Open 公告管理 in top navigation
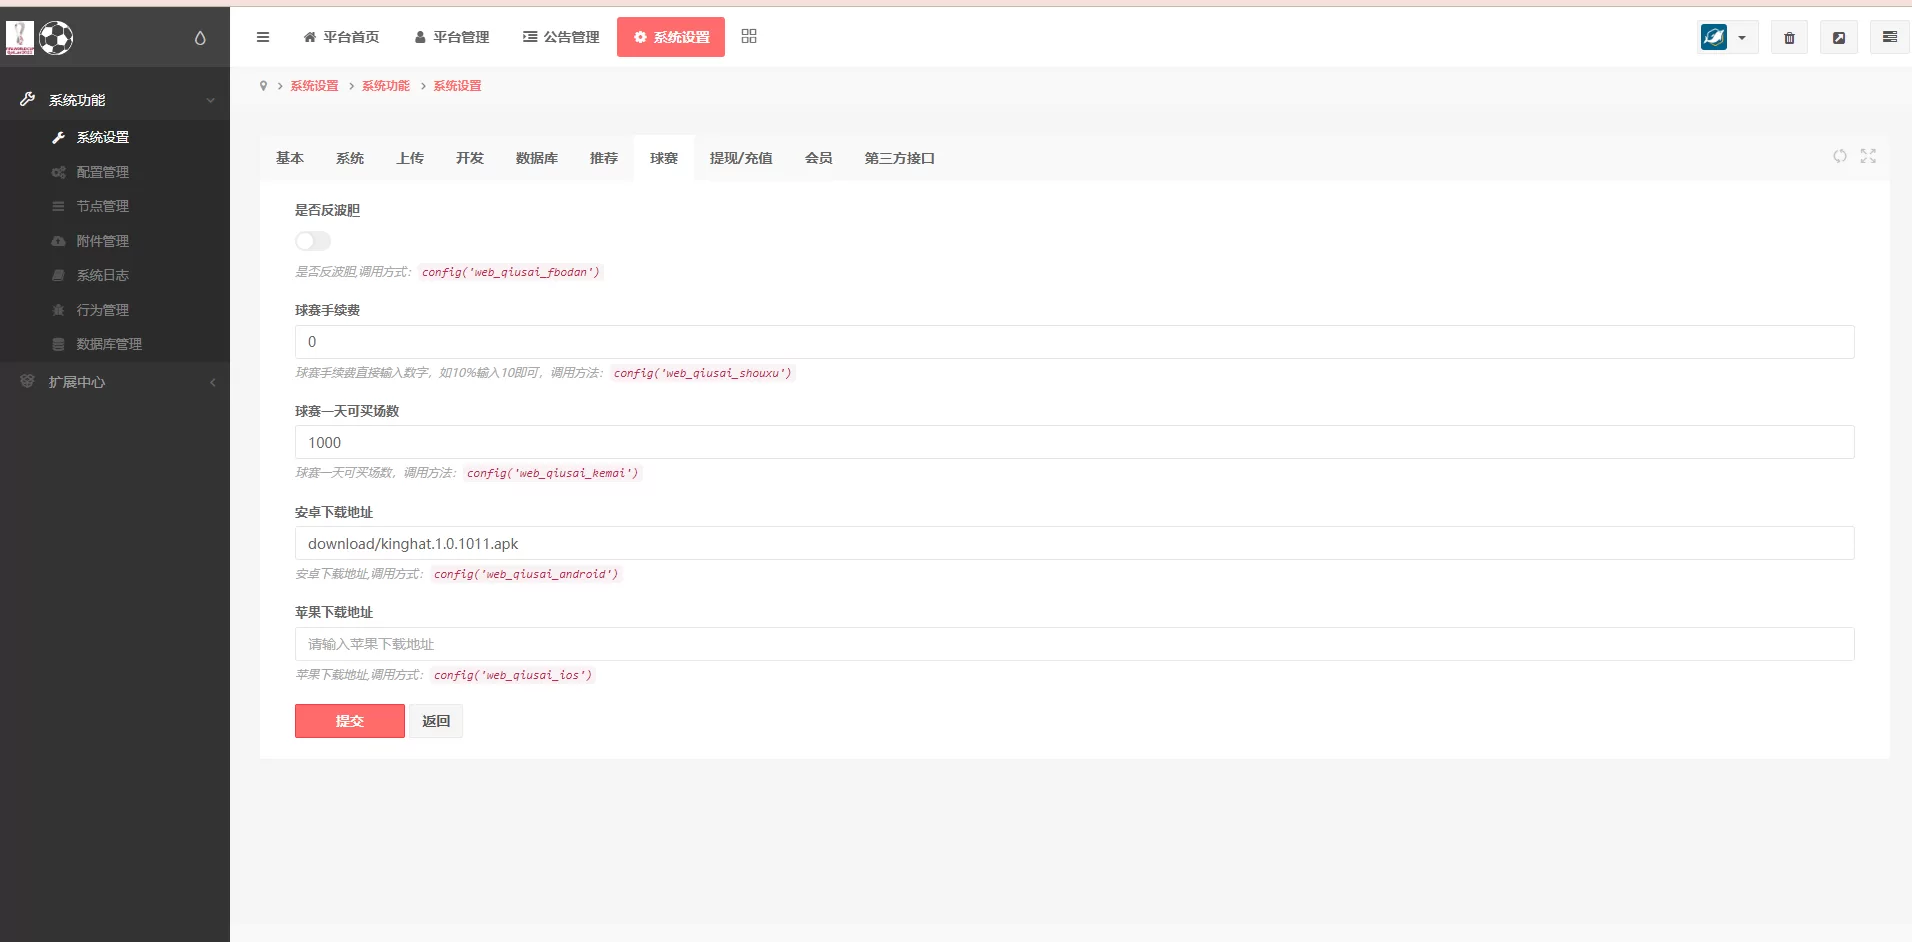 561,37
